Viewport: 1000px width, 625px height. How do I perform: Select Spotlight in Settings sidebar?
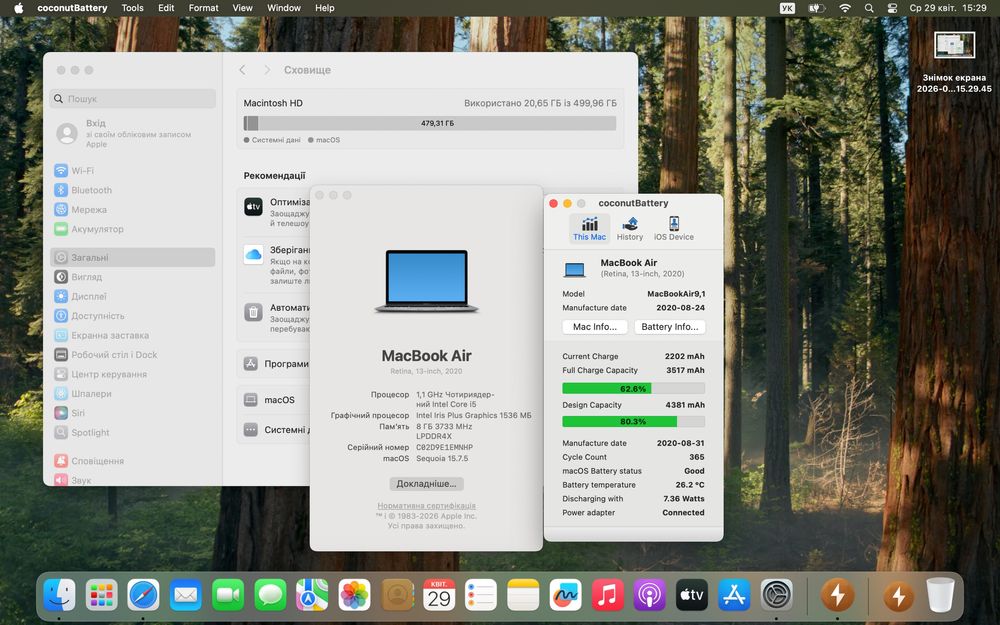(133, 432)
